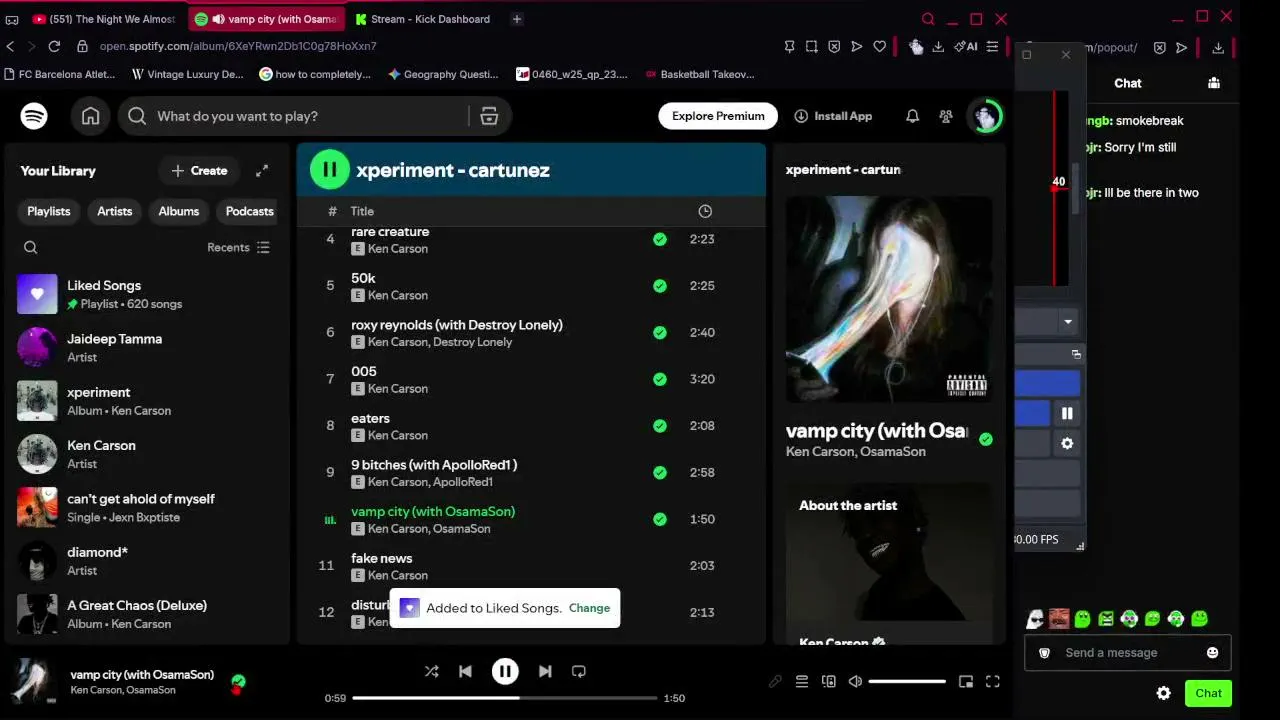Open Friend Activity icon
The width and height of the screenshot is (1280, 720).
point(946,116)
